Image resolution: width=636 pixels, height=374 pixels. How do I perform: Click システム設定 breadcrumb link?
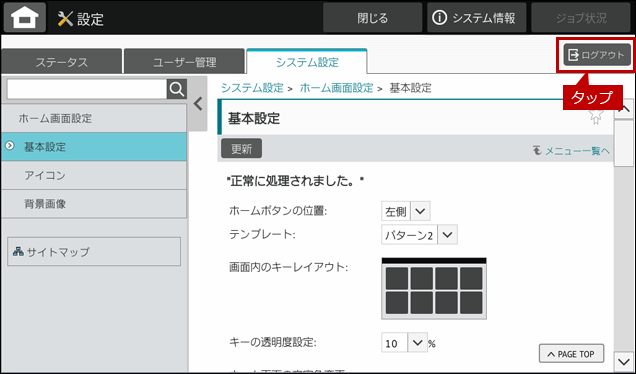[252, 88]
